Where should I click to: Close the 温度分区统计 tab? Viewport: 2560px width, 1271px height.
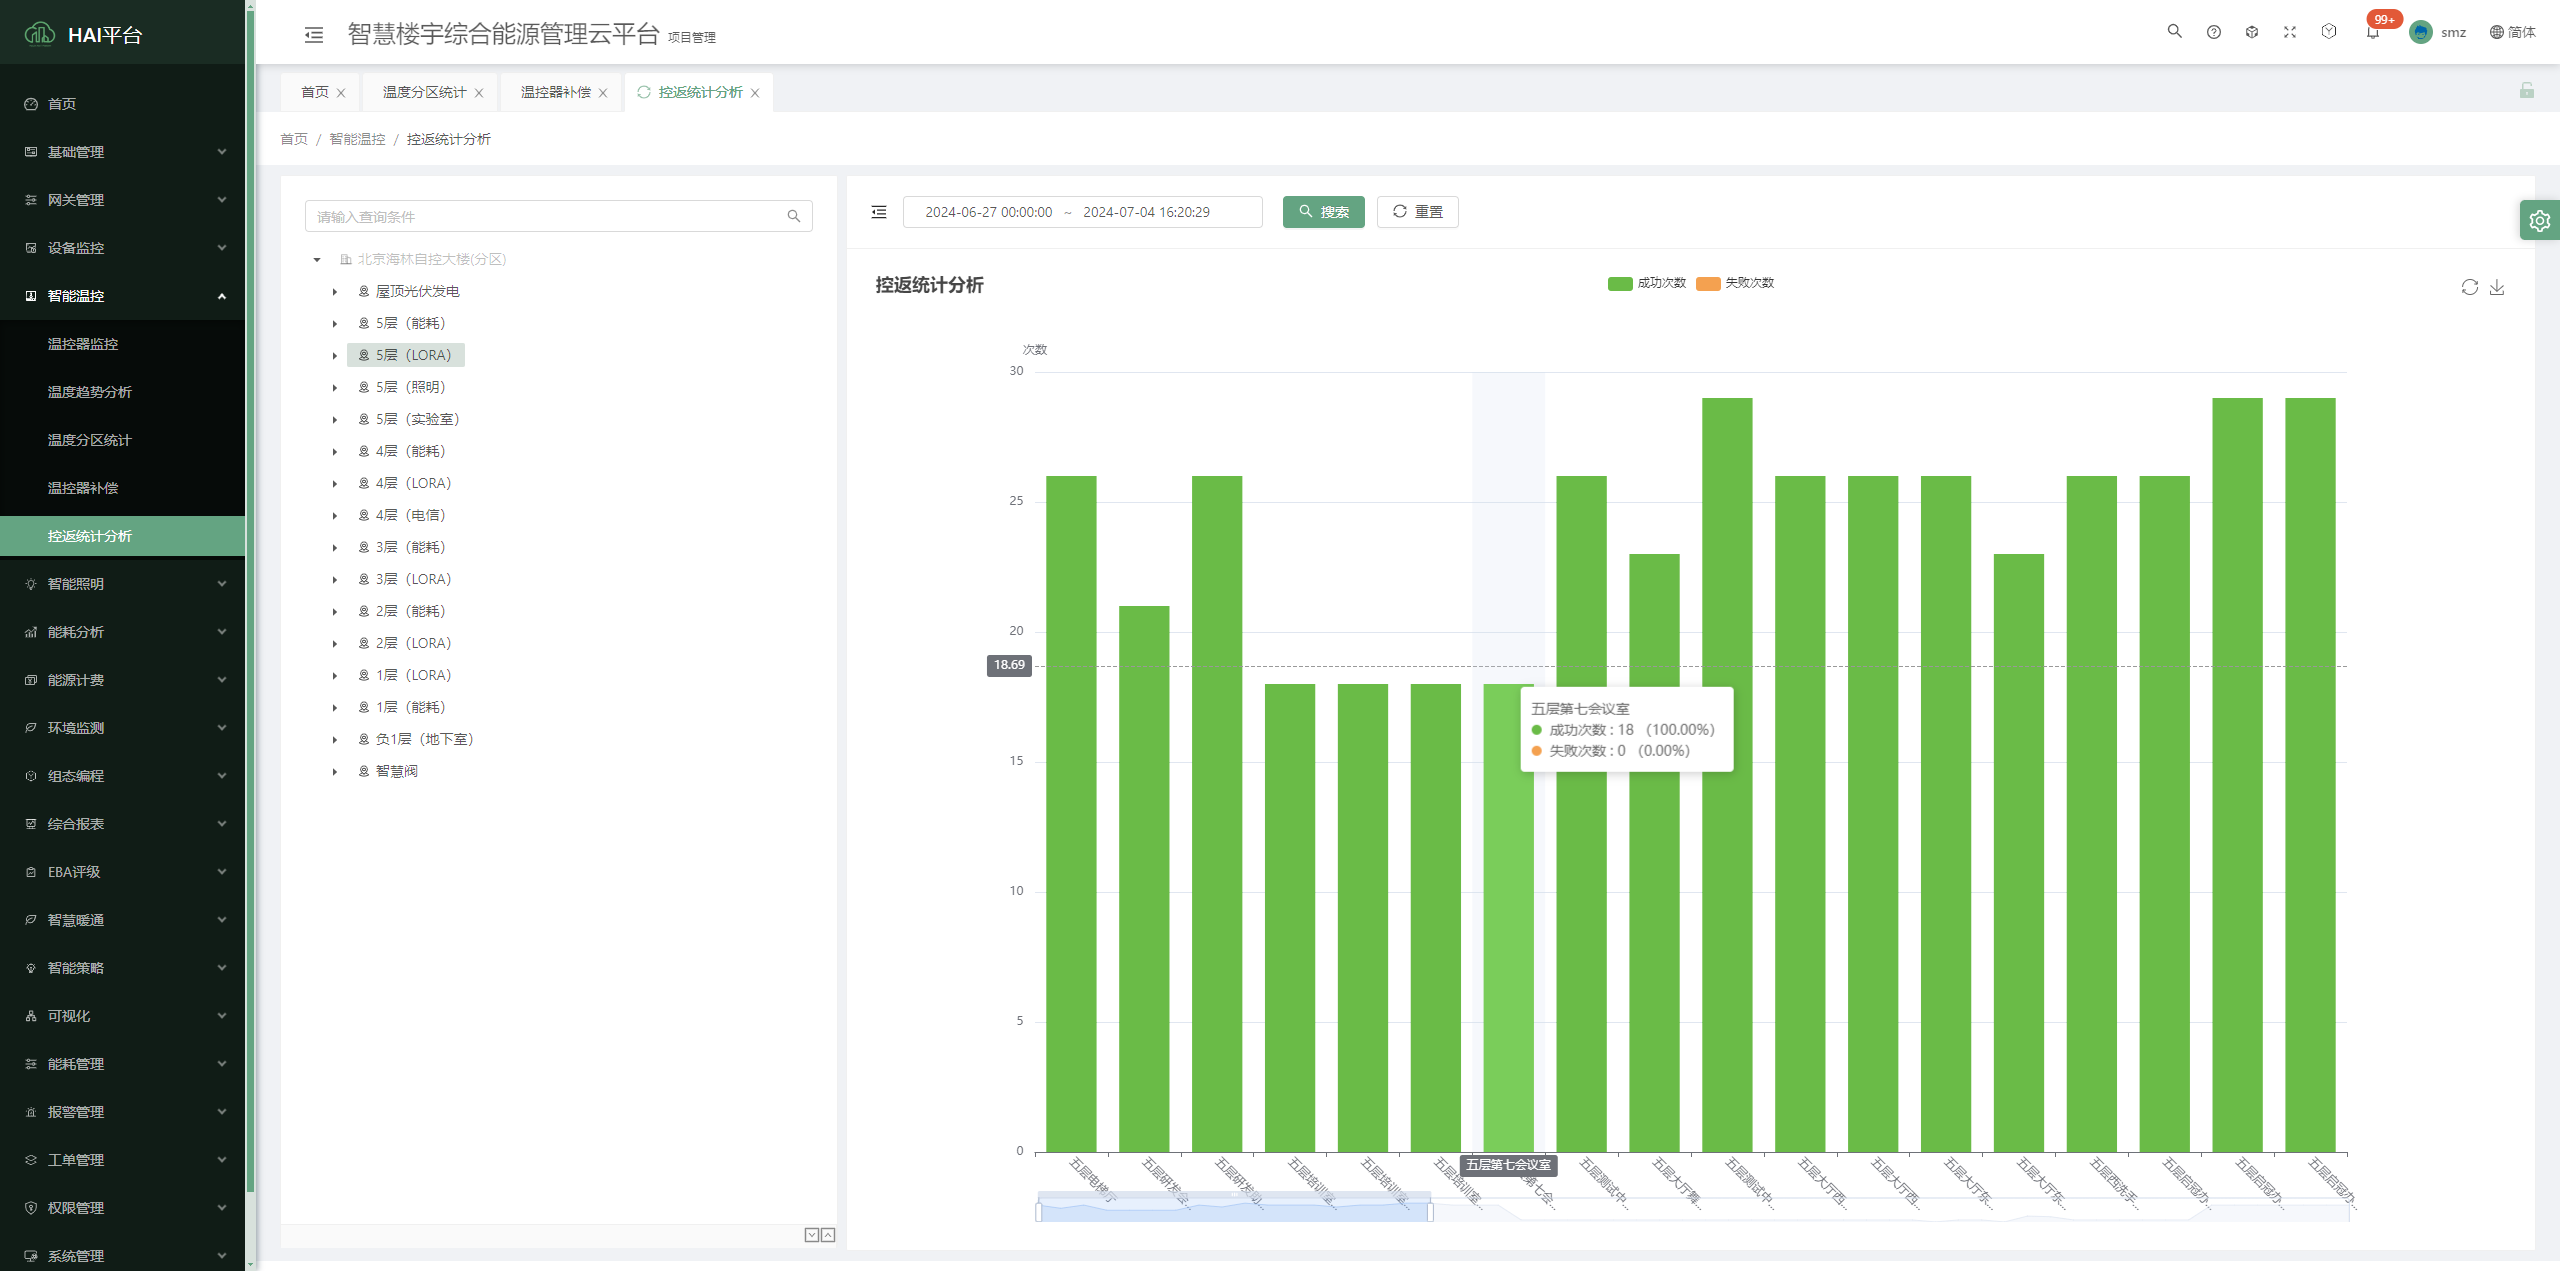479,93
